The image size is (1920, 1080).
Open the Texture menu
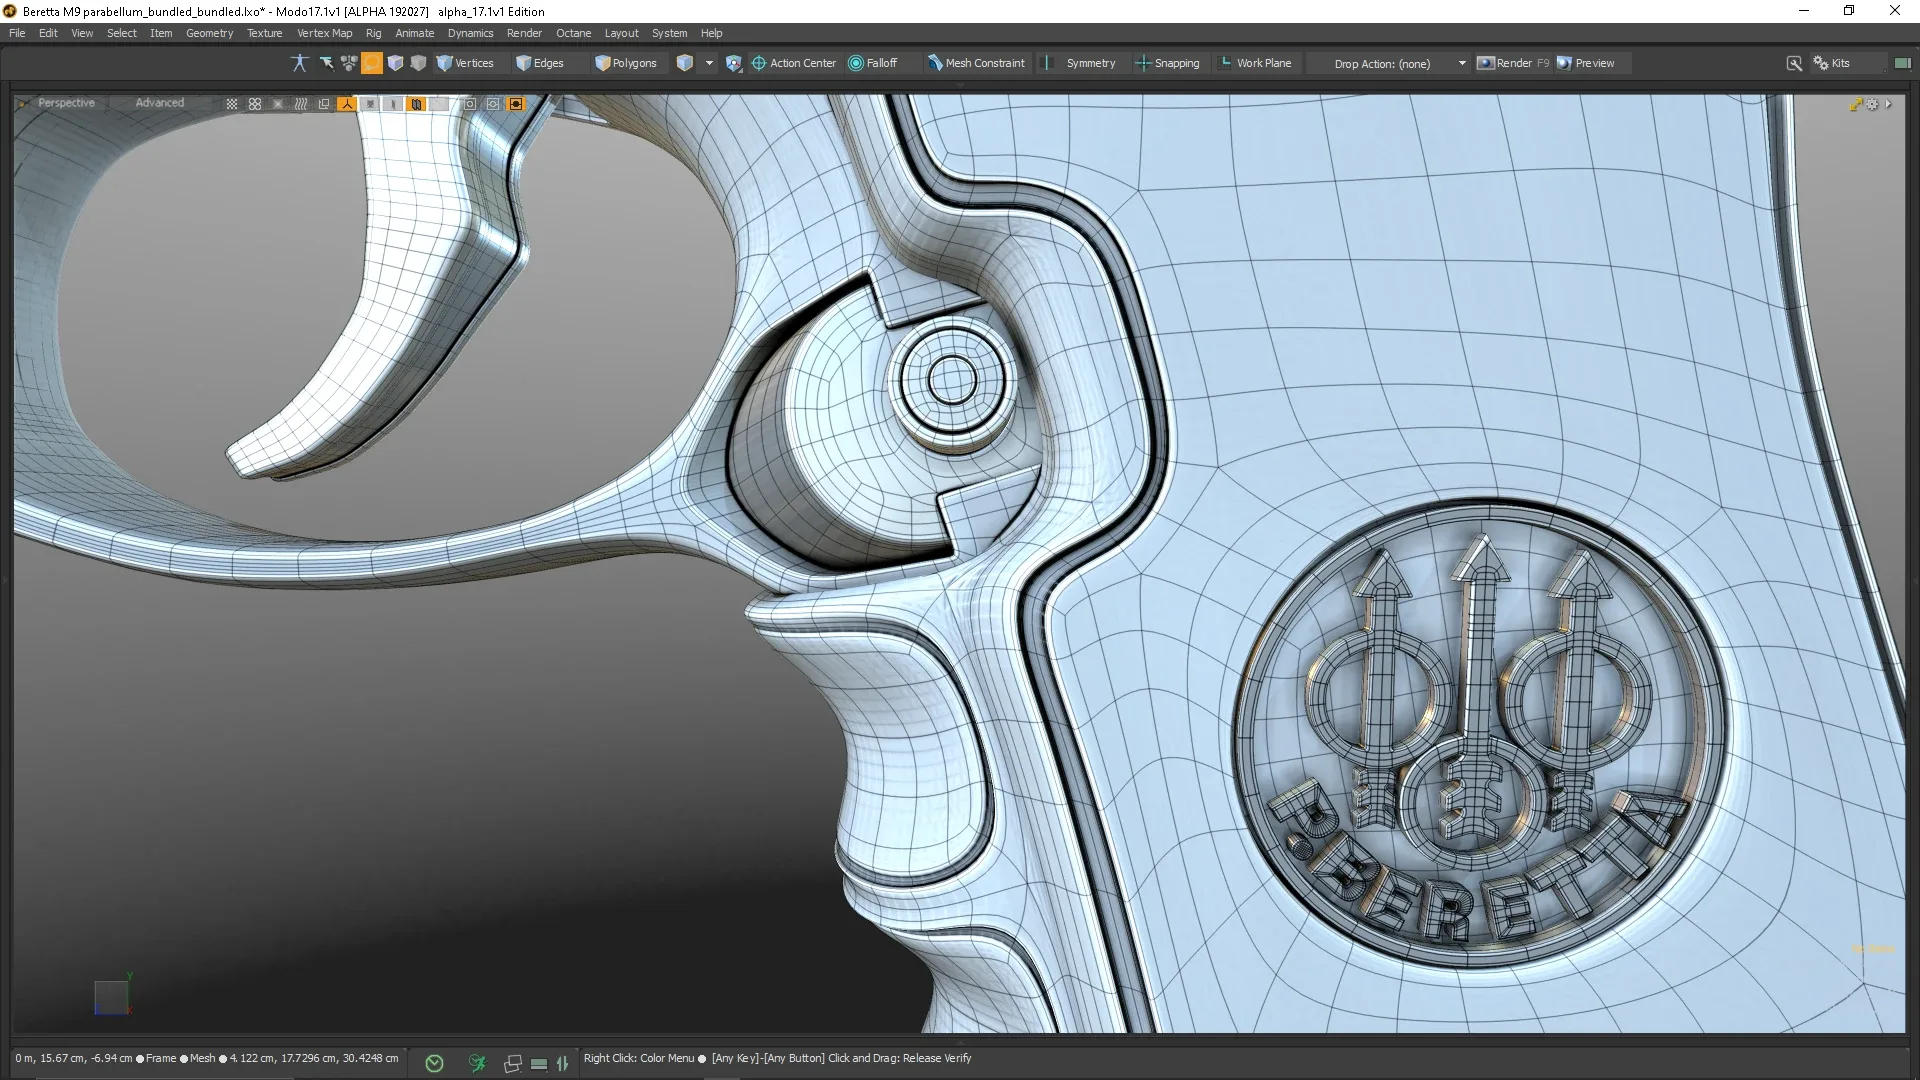click(x=264, y=33)
